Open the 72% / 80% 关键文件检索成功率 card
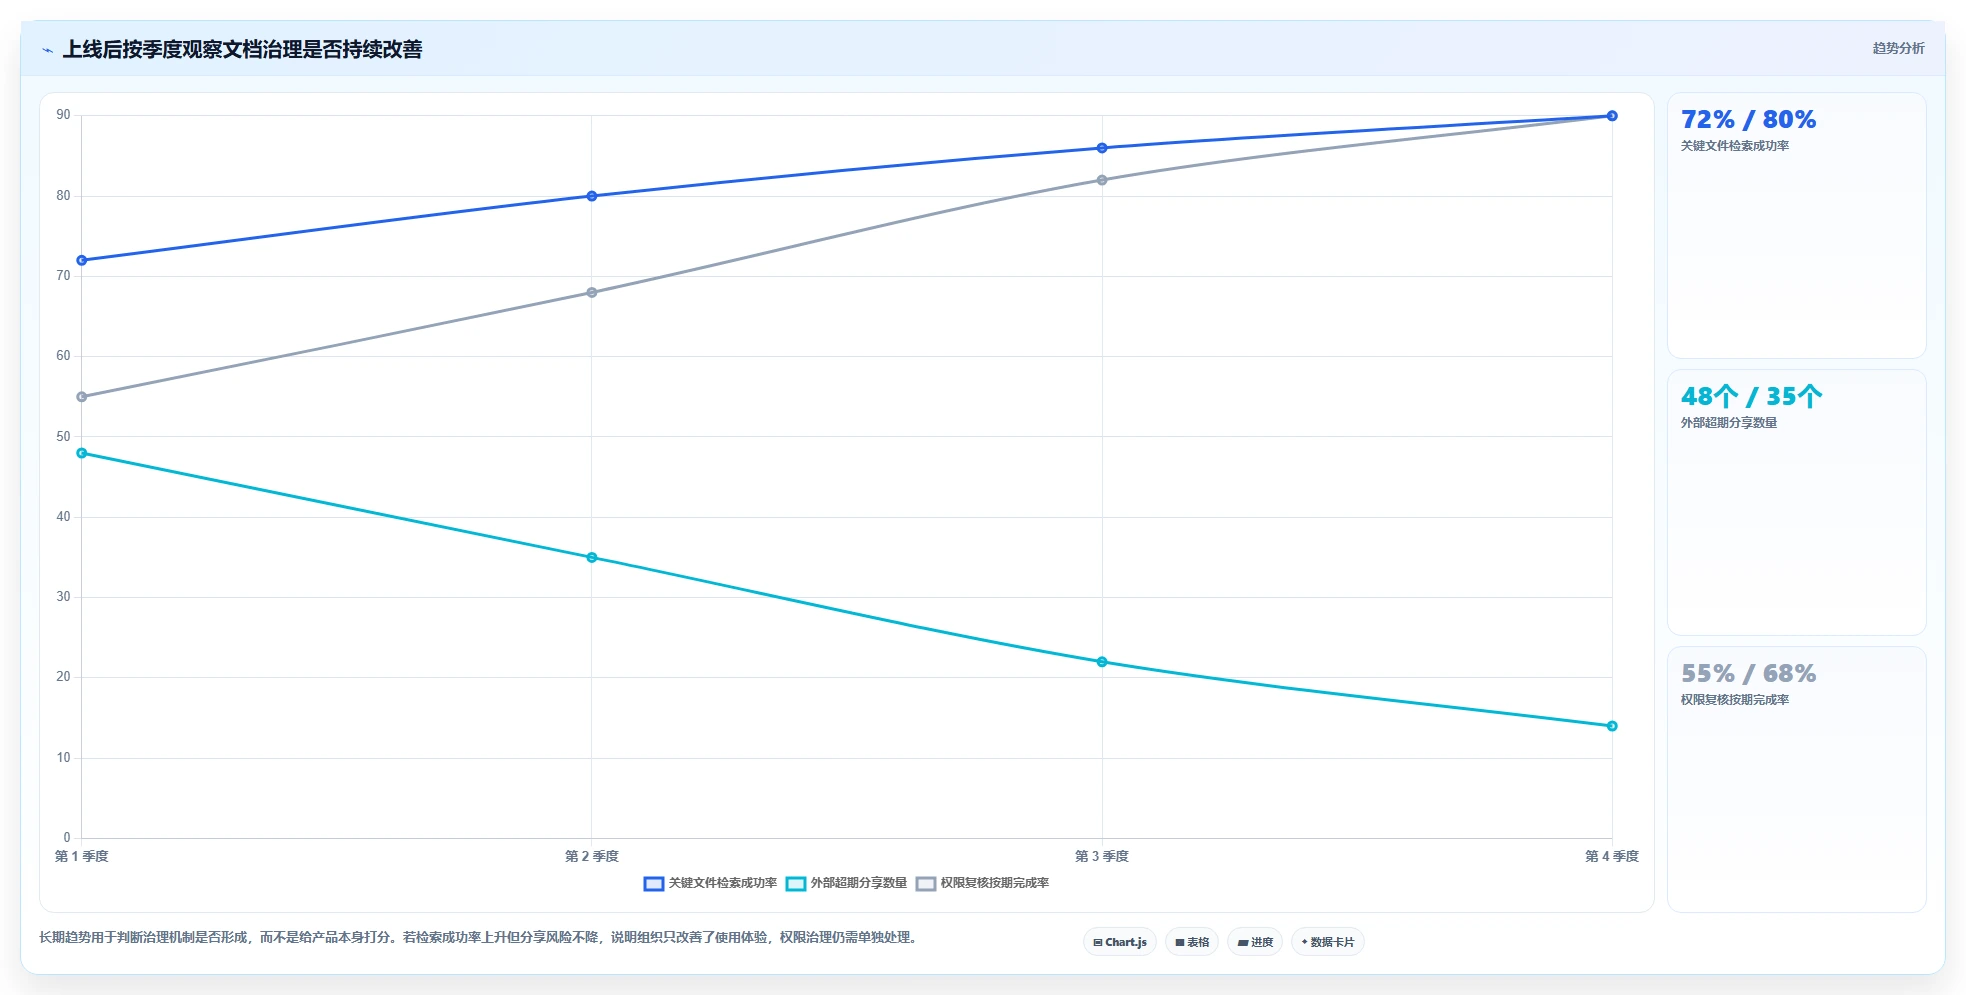 (1796, 226)
